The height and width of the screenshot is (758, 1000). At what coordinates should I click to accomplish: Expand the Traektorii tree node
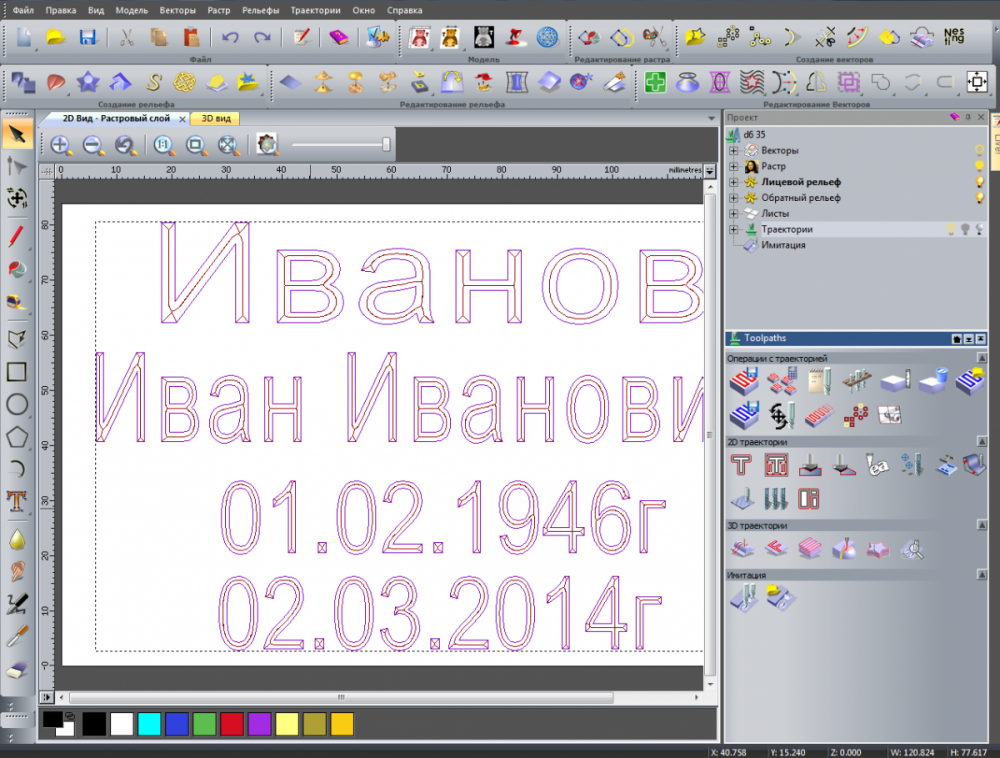733,229
